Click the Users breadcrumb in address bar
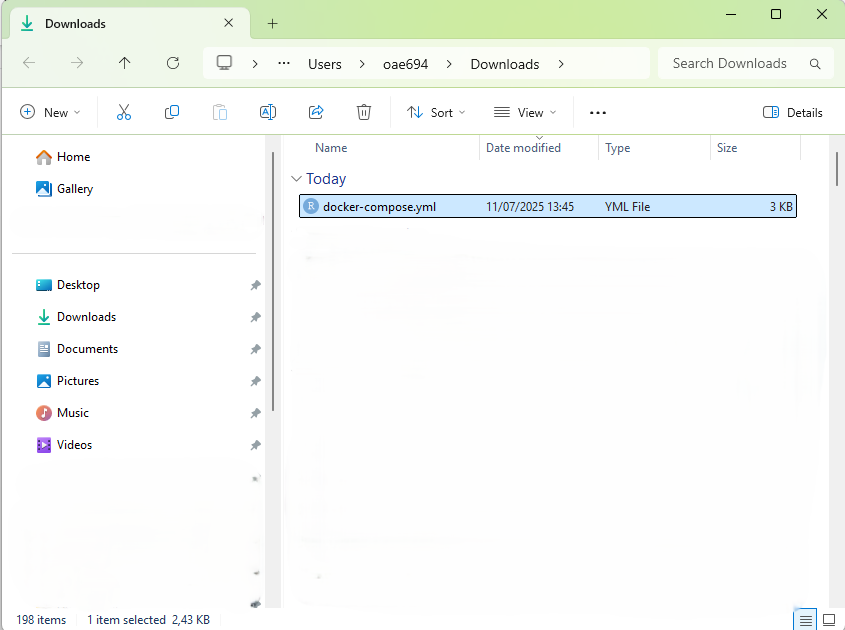 (x=324, y=64)
